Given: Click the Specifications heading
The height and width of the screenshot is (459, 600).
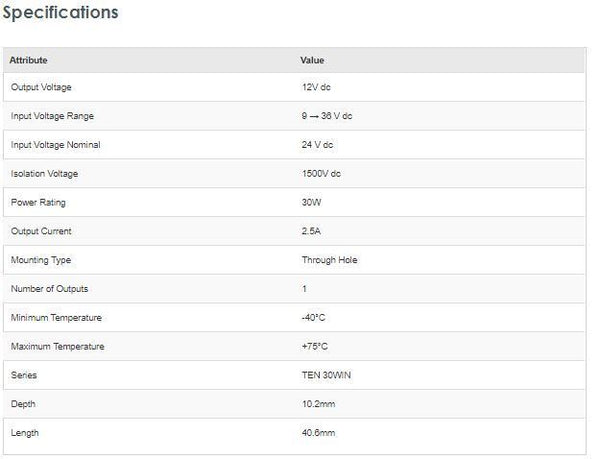Looking at the screenshot, I should [x=61, y=13].
